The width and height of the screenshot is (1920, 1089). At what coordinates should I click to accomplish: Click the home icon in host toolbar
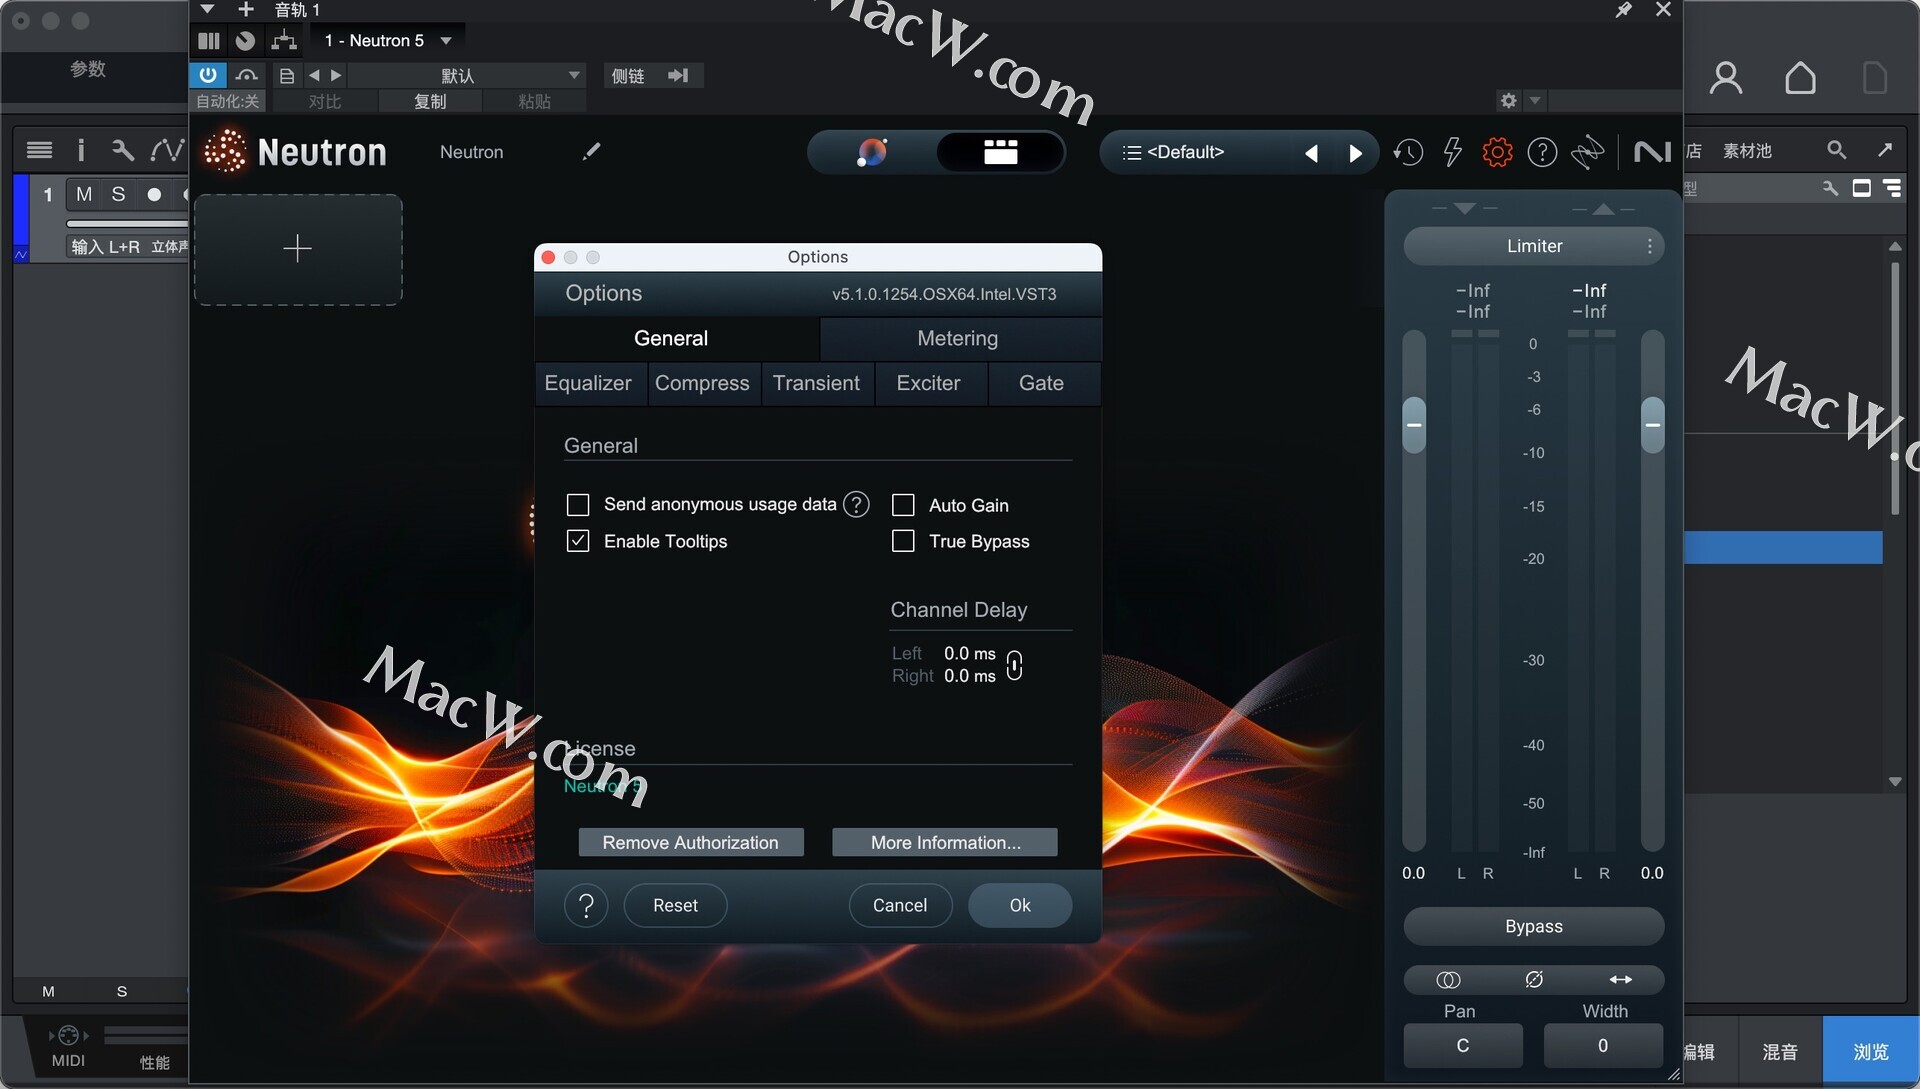(1800, 78)
